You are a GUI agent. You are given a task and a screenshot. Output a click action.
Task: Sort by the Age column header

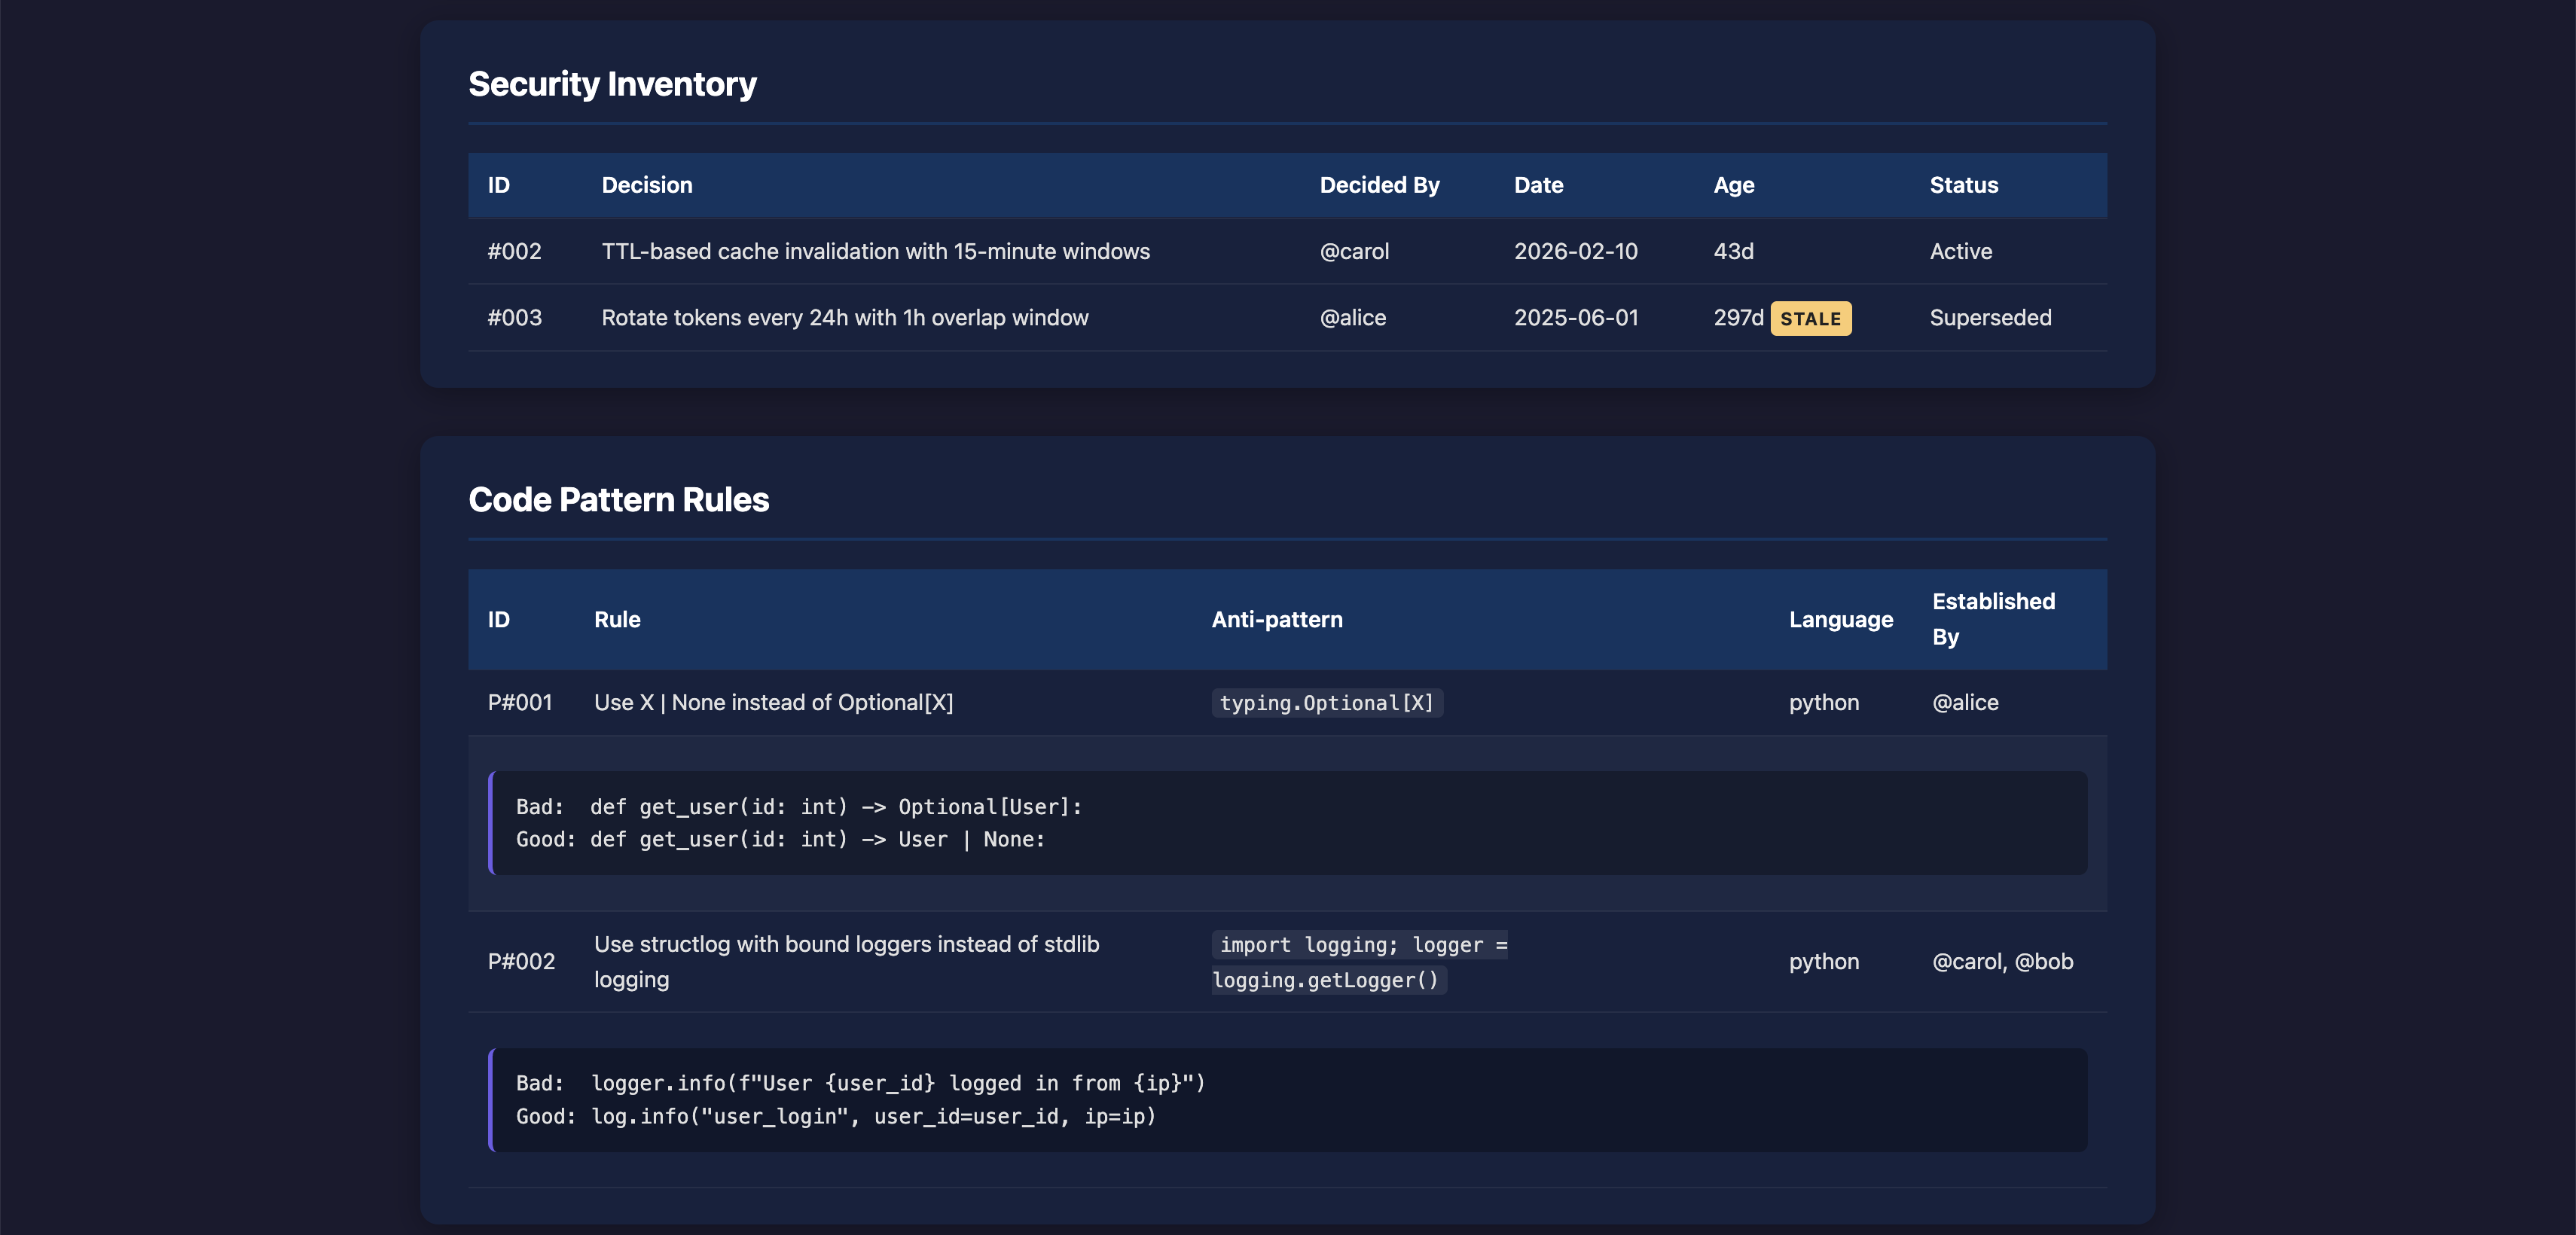(x=1733, y=185)
